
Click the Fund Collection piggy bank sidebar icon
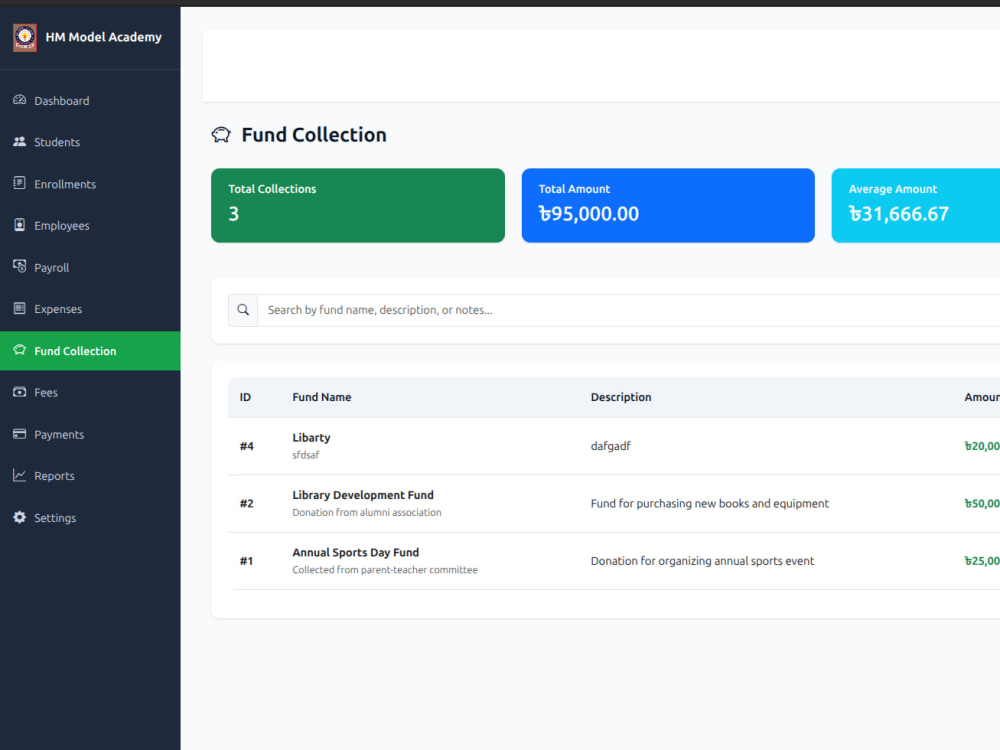coord(20,350)
